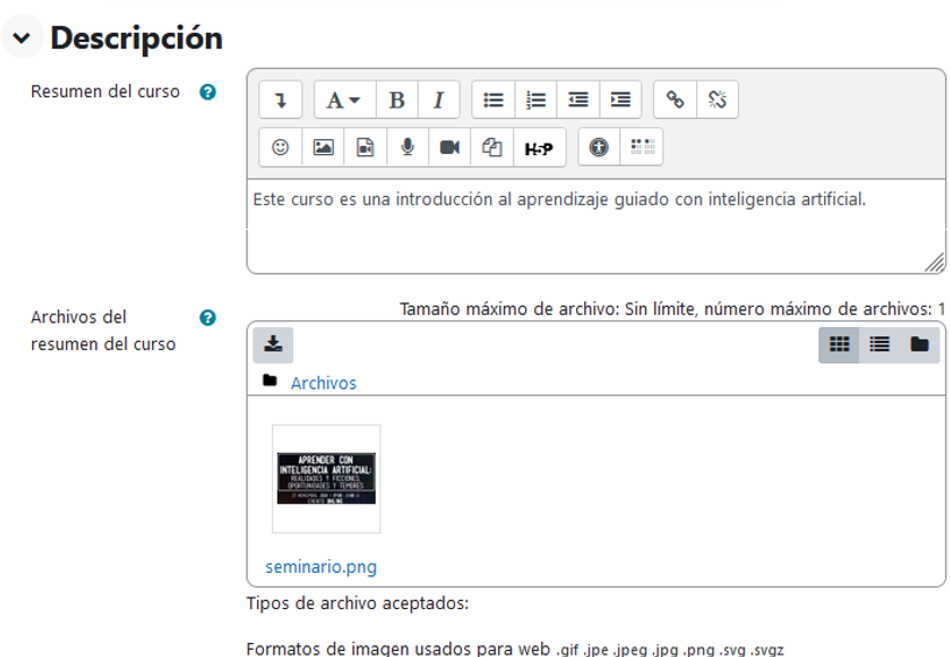The height and width of the screenshot is (657, 950).
Task: Indent the selected text
Action: pos(620,100)
